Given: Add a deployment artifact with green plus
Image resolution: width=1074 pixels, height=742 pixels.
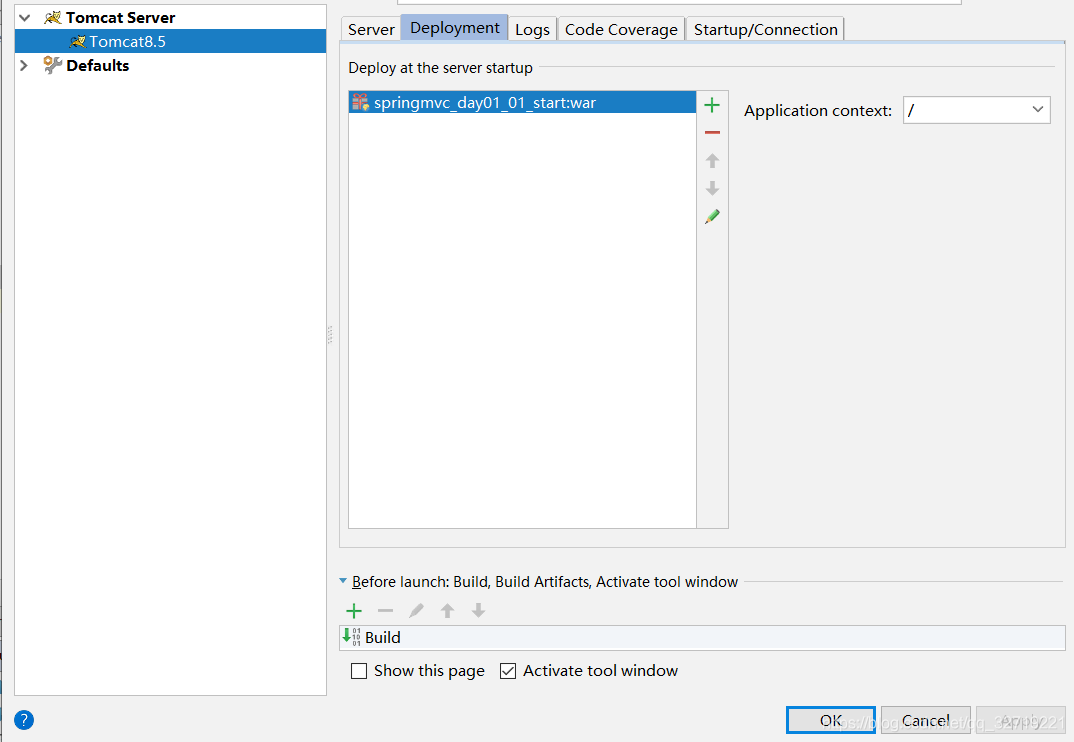Looking at the screenshot, I should (x=712, y=105).
